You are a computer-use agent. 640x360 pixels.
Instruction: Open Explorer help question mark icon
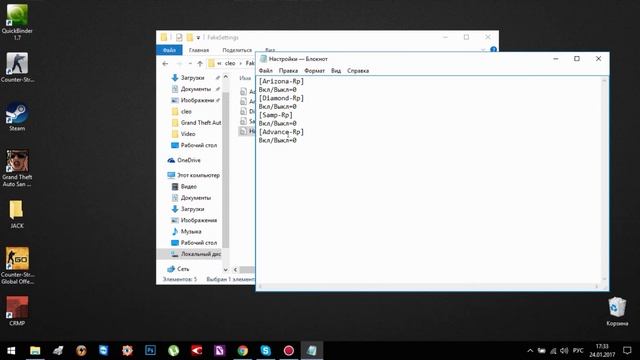point(493,50)
